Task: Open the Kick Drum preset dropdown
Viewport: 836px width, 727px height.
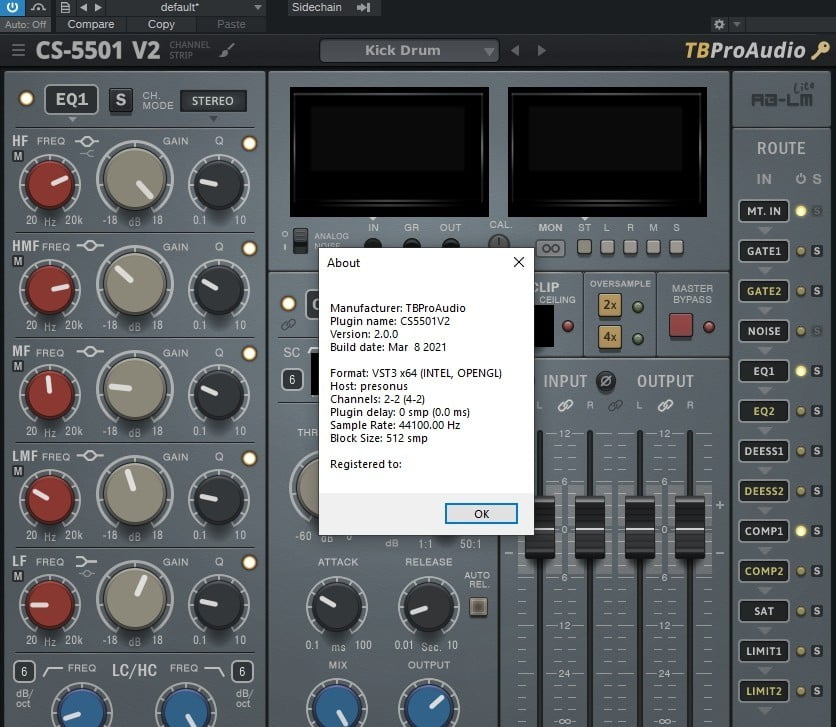Action: (409, 50)
